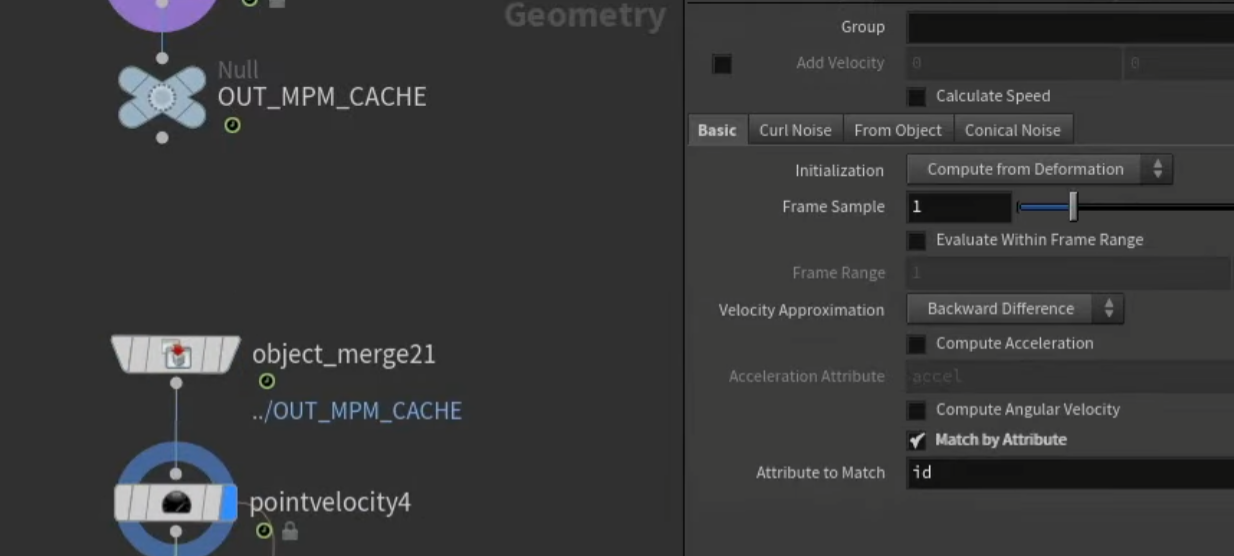Enable the Compute Angular Velocity checkbox
1234x556 pixels.
point(916,410)
